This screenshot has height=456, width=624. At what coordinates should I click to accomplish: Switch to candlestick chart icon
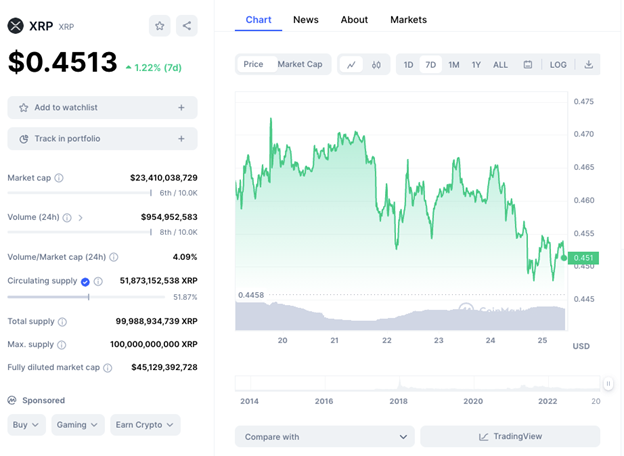(376, 65)
